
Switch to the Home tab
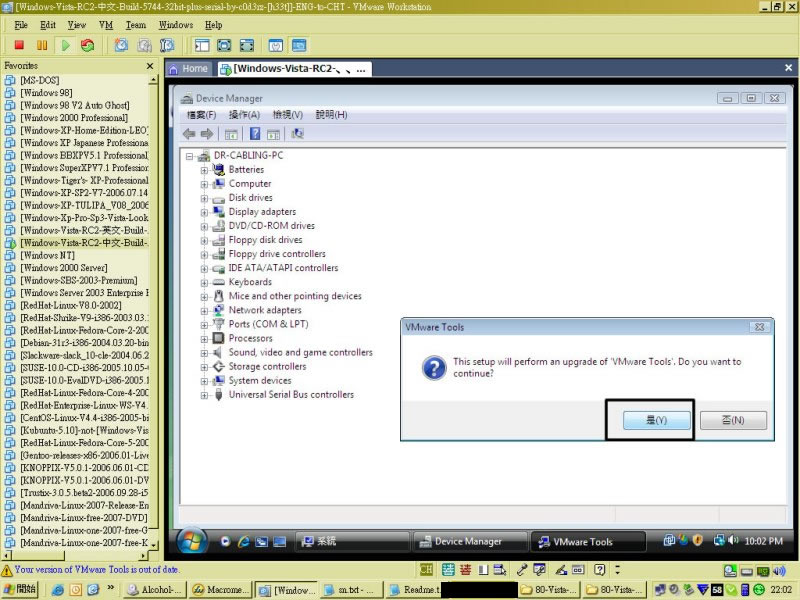tap(189, 69)
